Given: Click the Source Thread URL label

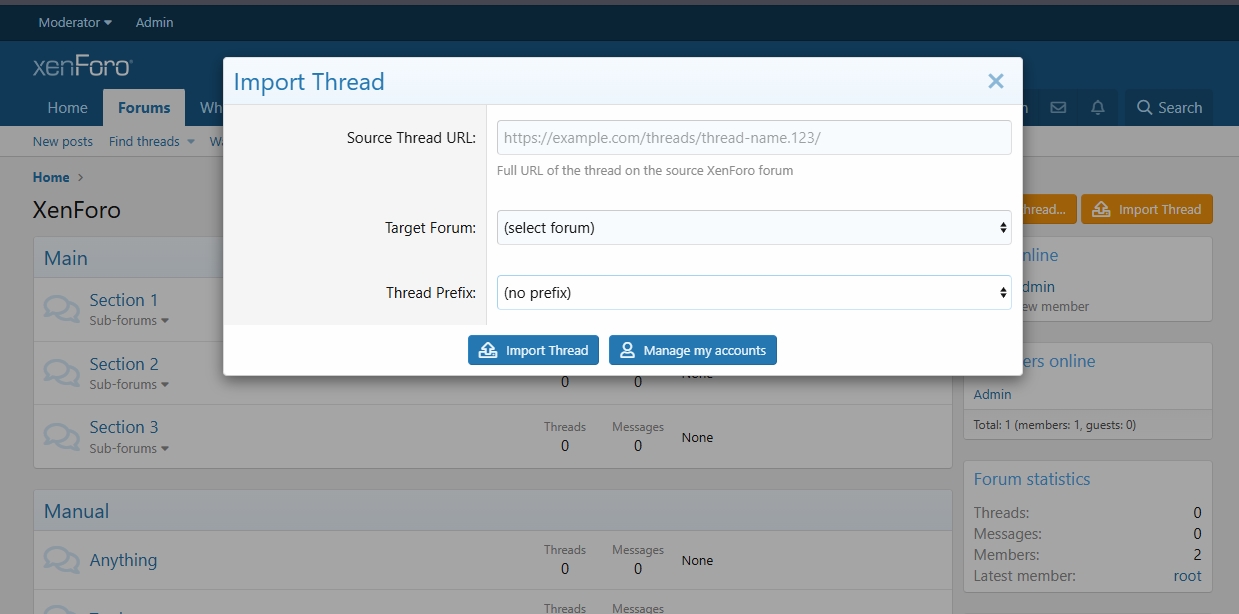Looking at the screenshot, I should [411, 138].
